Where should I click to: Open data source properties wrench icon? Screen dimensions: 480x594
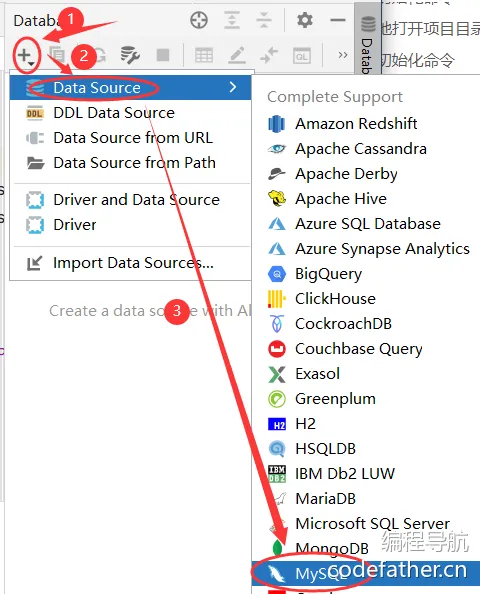130,55
